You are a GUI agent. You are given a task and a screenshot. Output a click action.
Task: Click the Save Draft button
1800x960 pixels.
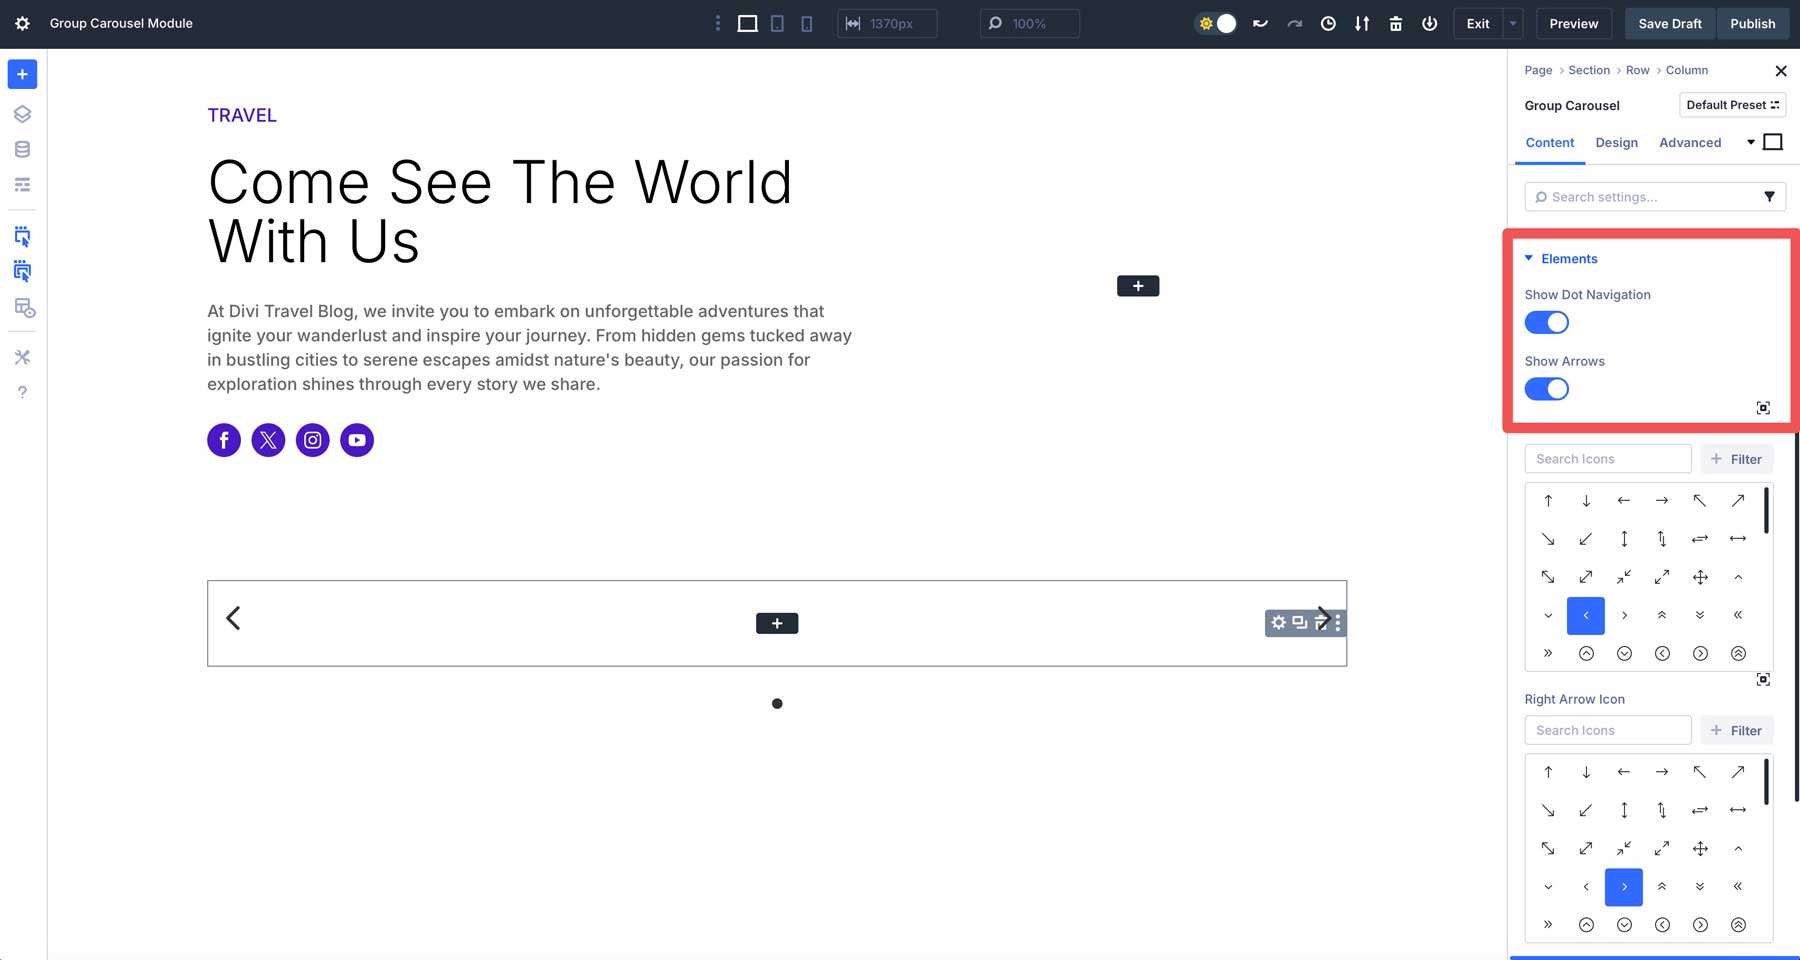(x=1669, y=23)
